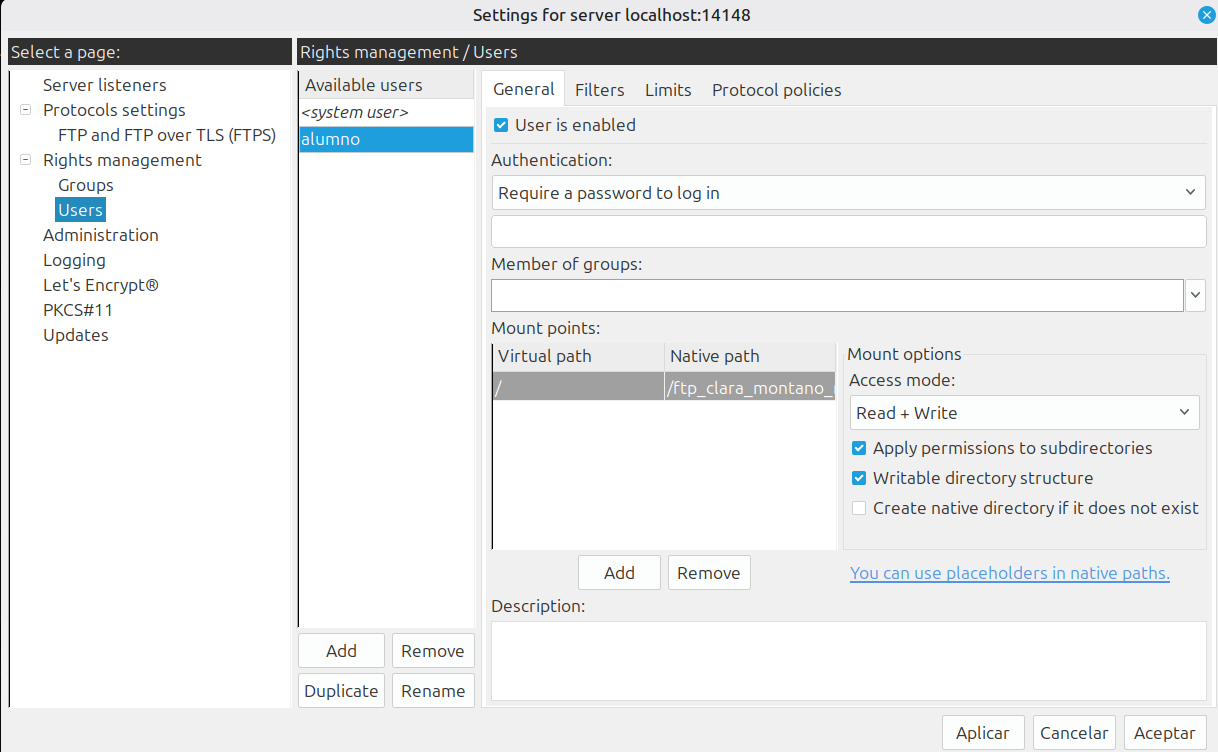Switch to the Limits tab
This screenshot has width=1218, height=752.
coord(668,90)
